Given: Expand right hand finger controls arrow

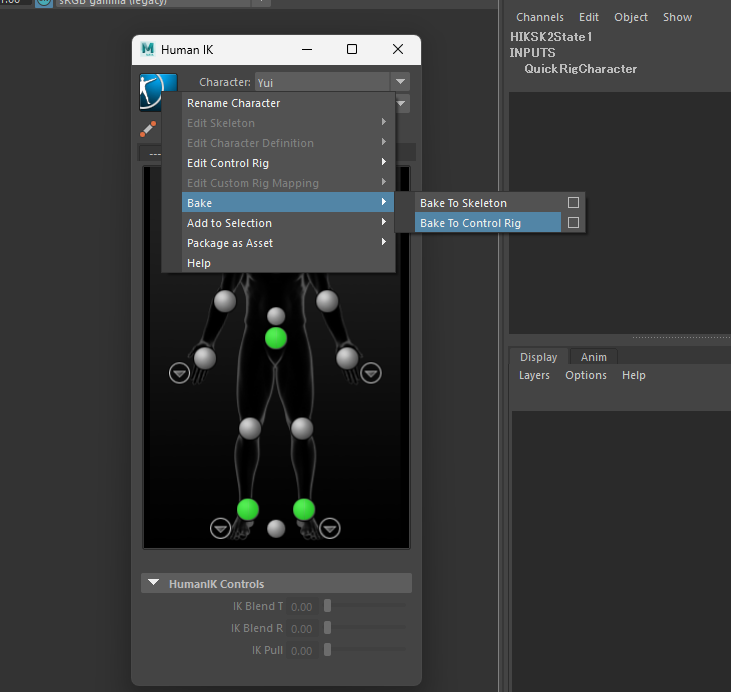Looking at the screenshot, I should pos(179,373).
